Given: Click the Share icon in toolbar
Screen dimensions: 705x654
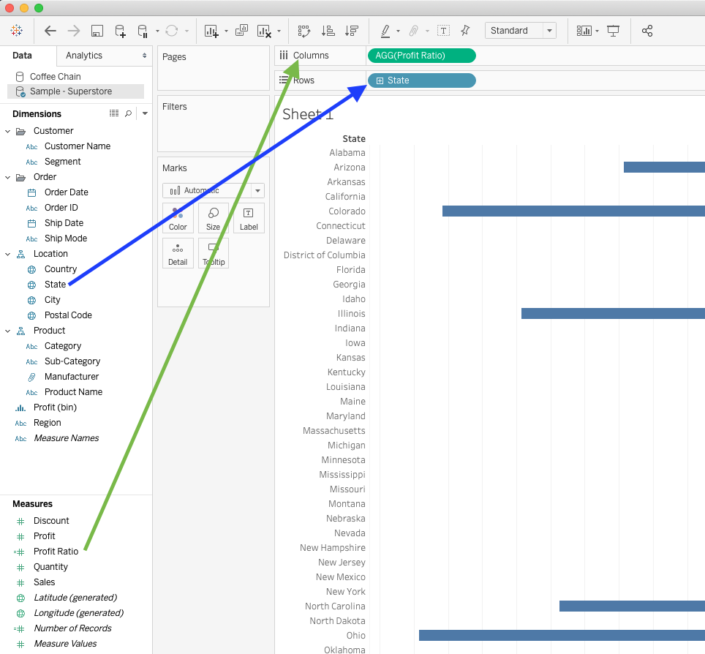Looking at the screenshot, I should (647, 31).
